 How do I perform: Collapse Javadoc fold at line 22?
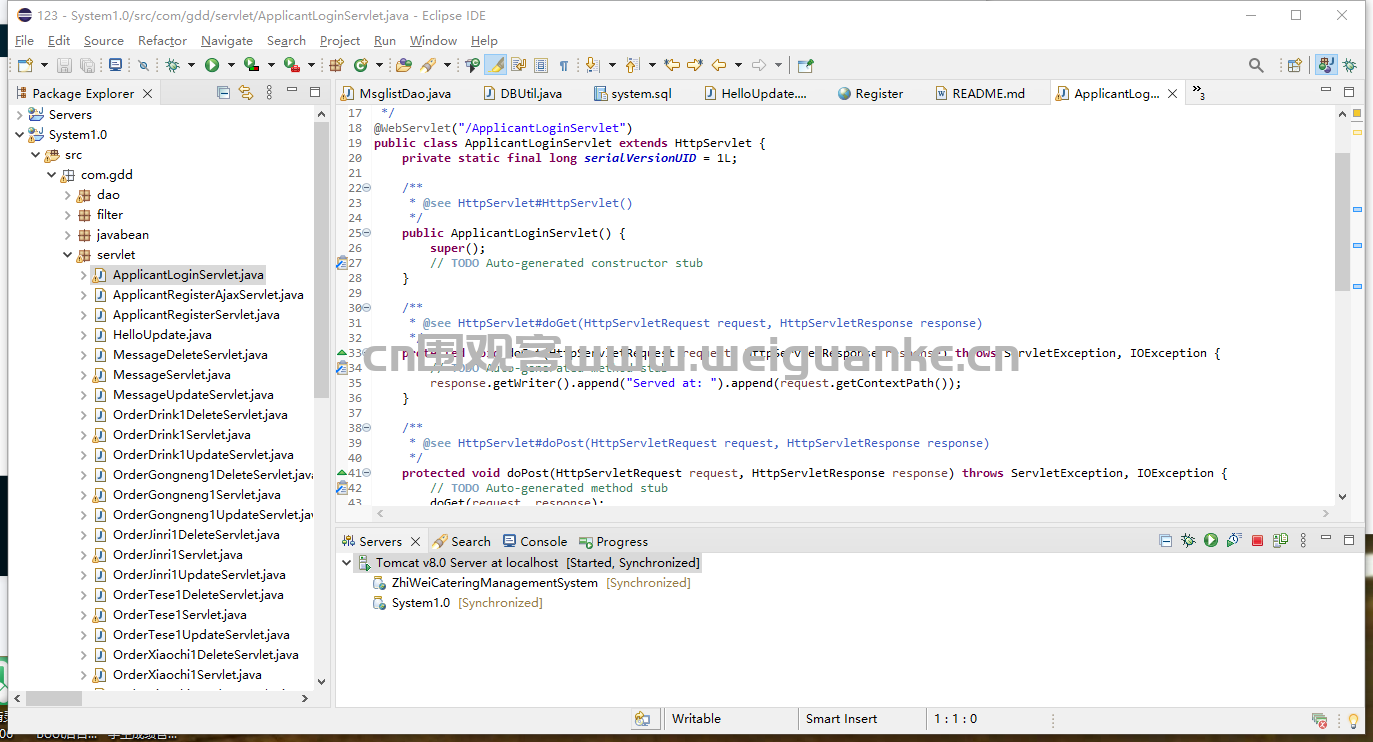coord(366,188)
